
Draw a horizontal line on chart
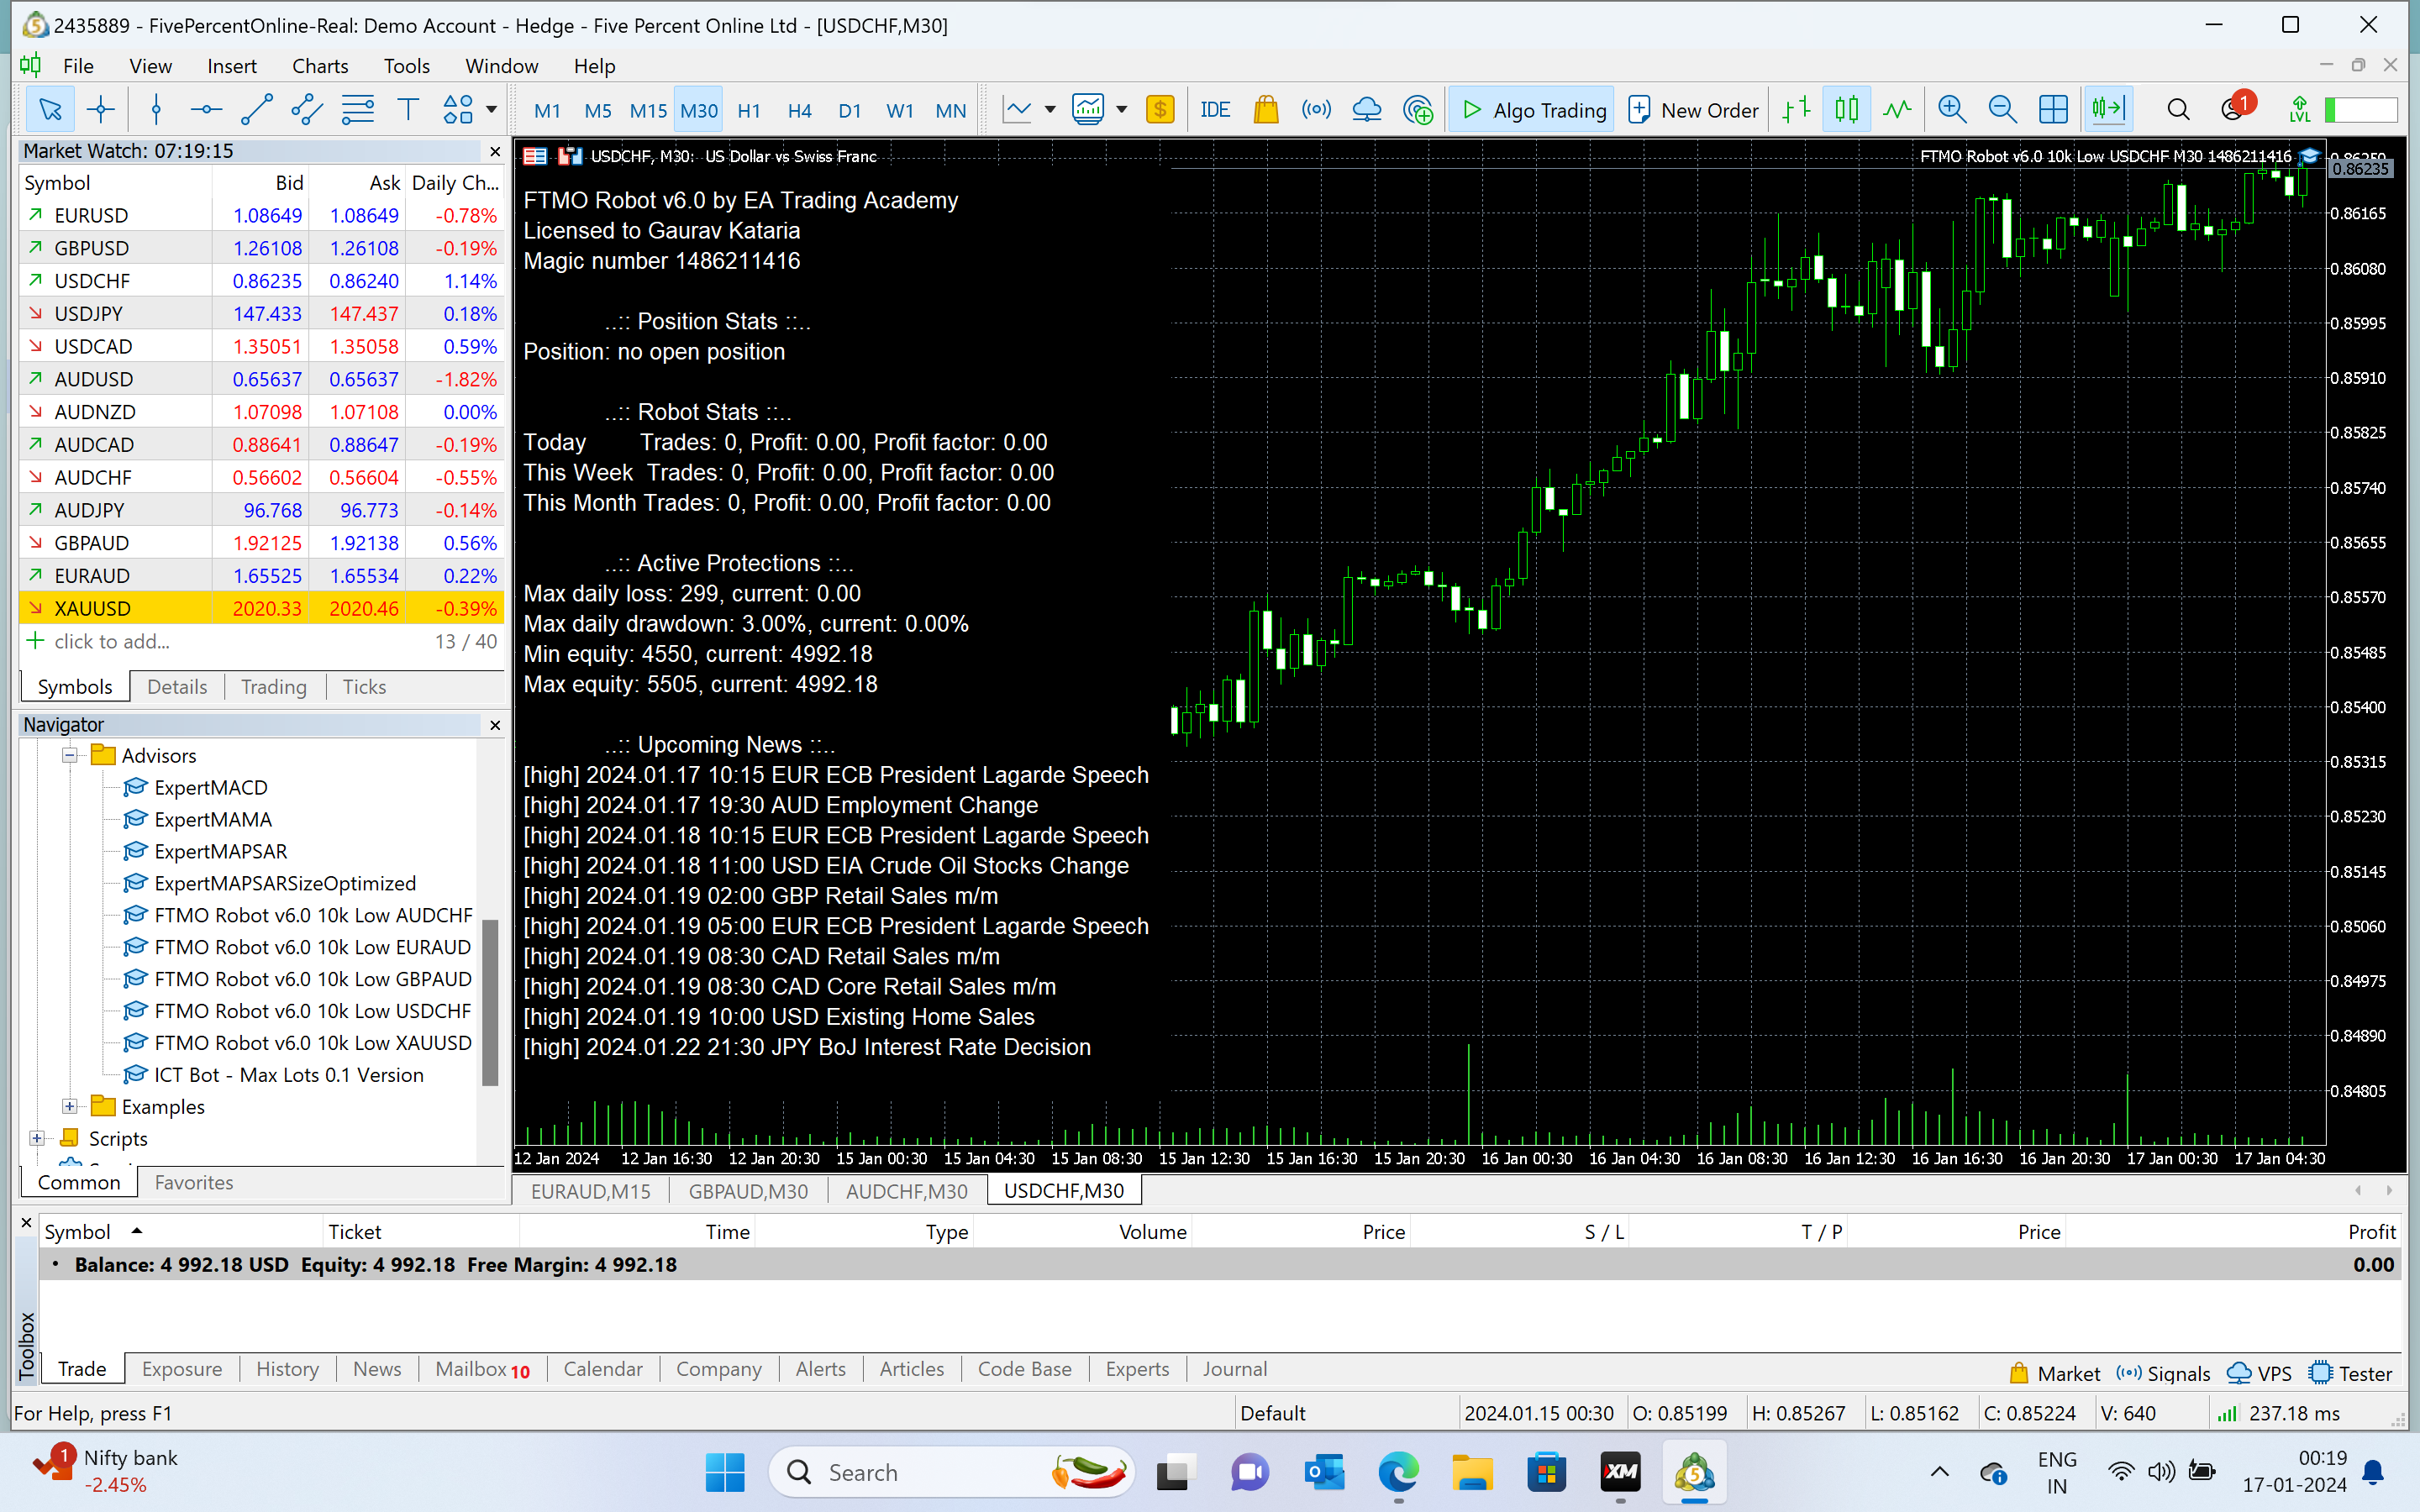pyautogui.click(x=206, y=110)
